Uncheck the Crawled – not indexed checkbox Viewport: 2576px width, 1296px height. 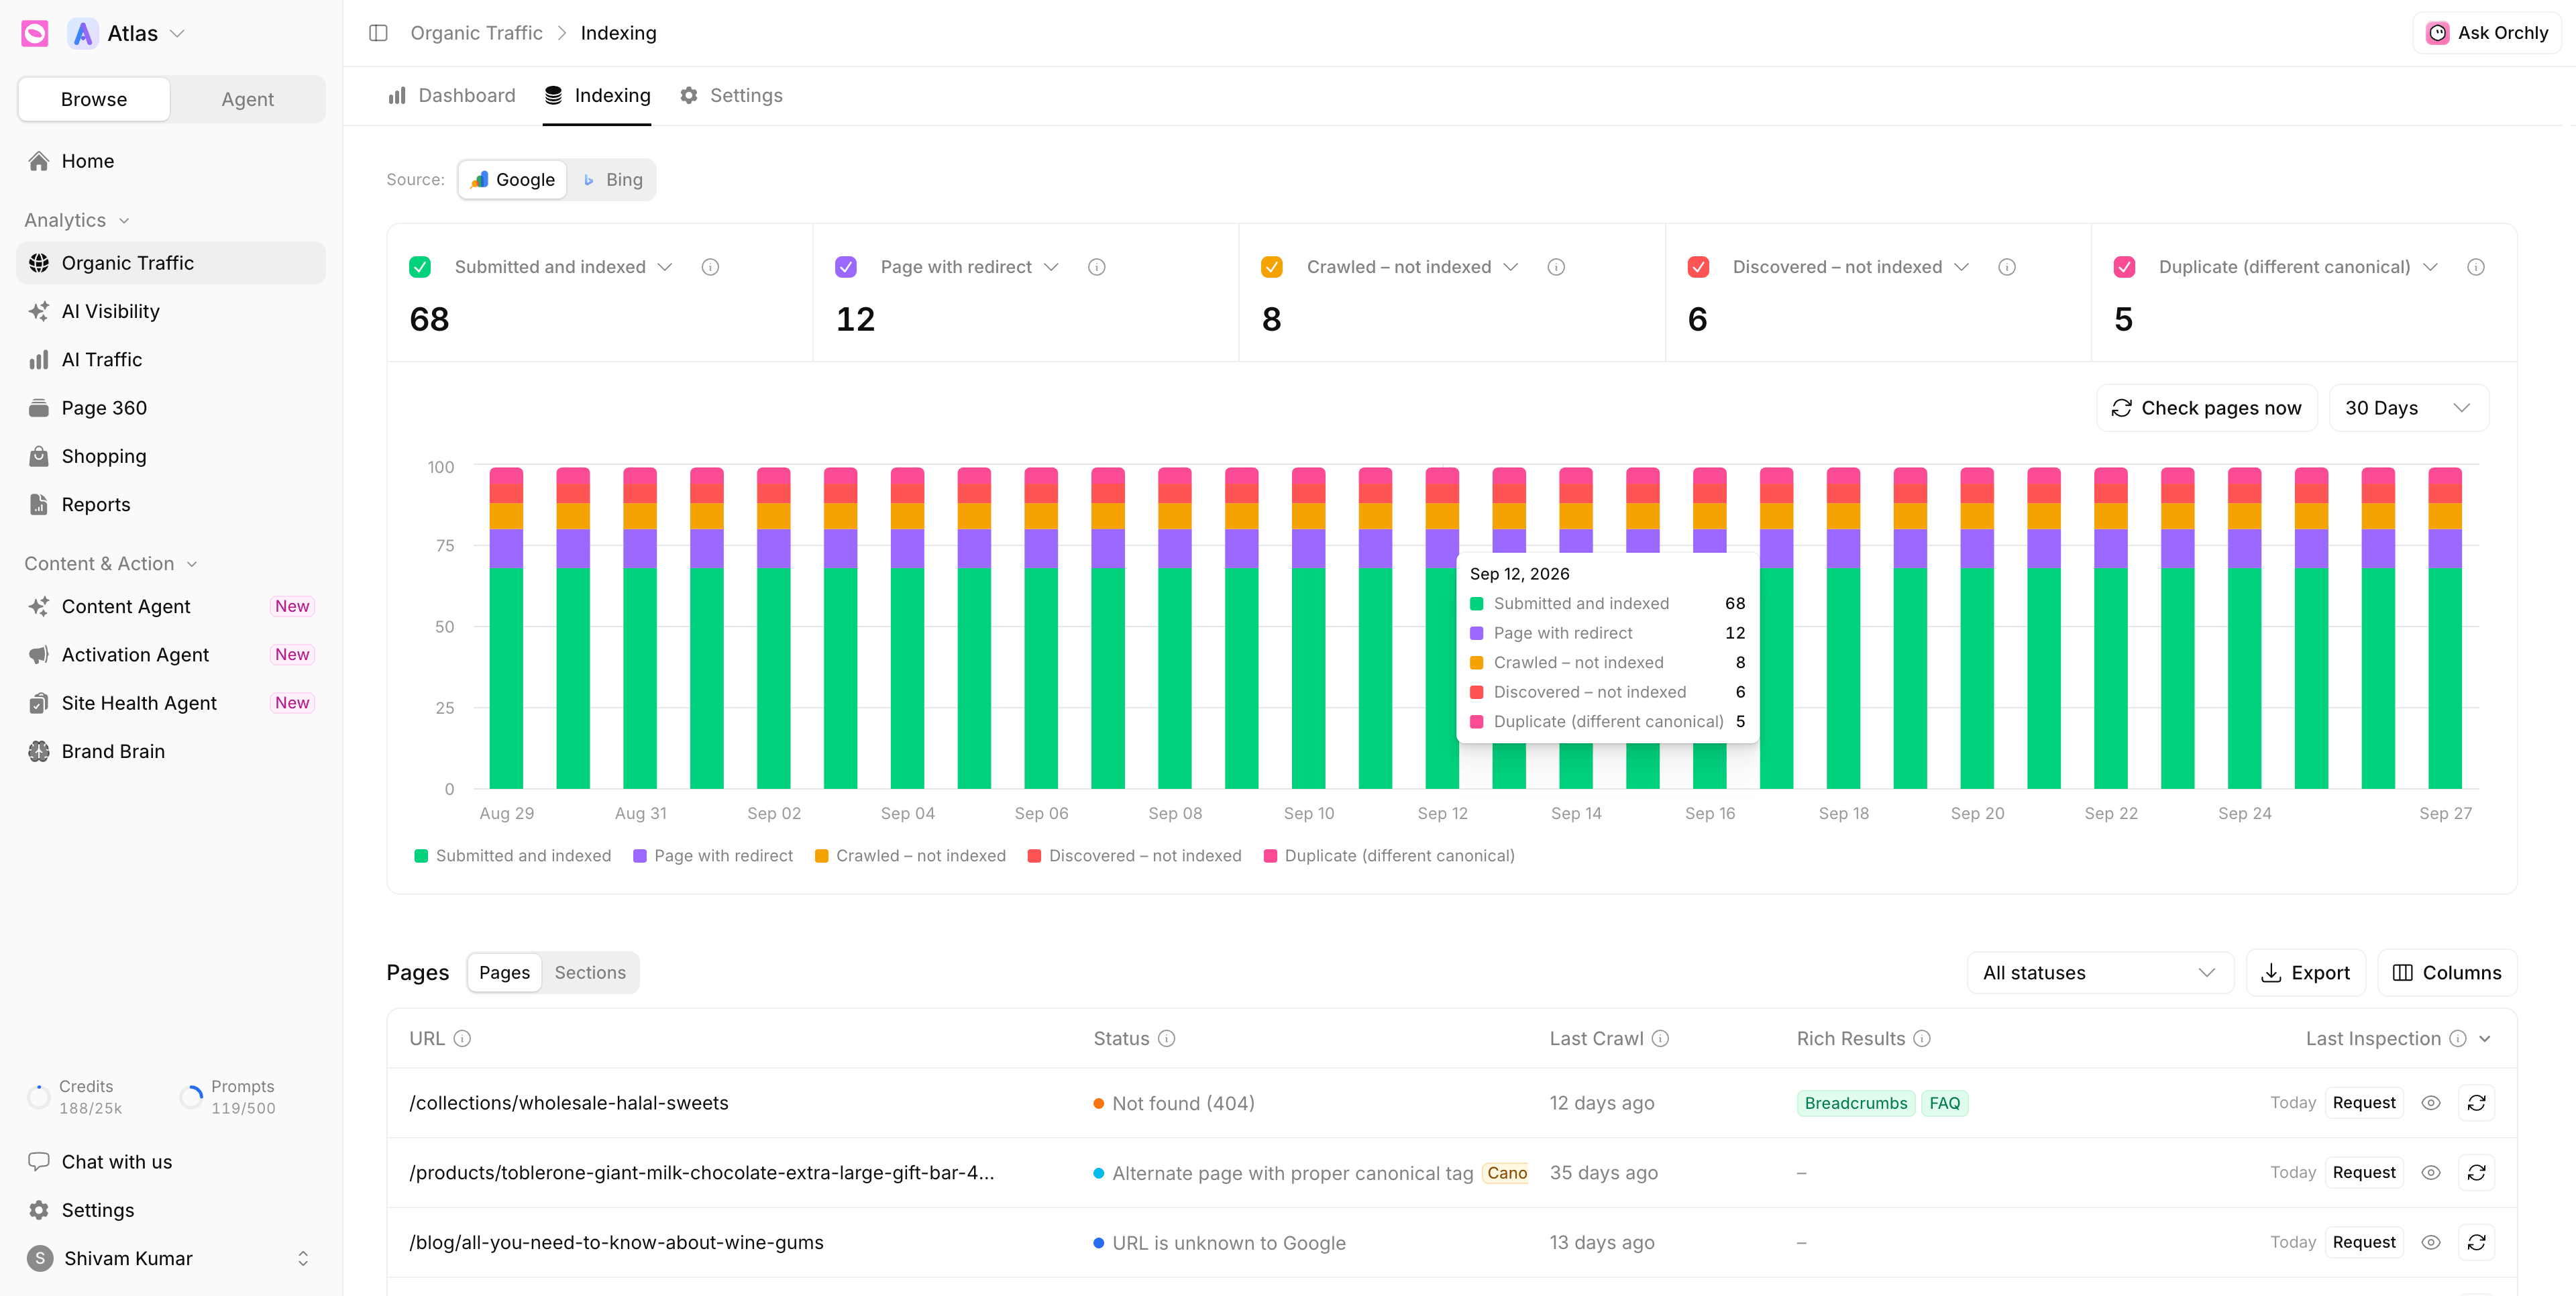pos(1272,267)
